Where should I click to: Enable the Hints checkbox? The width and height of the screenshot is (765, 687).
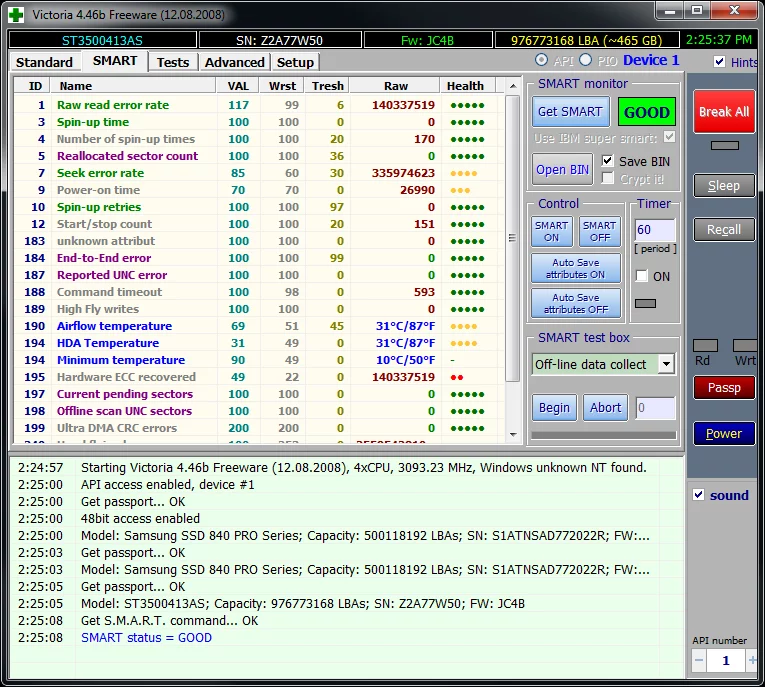point(720,62)
